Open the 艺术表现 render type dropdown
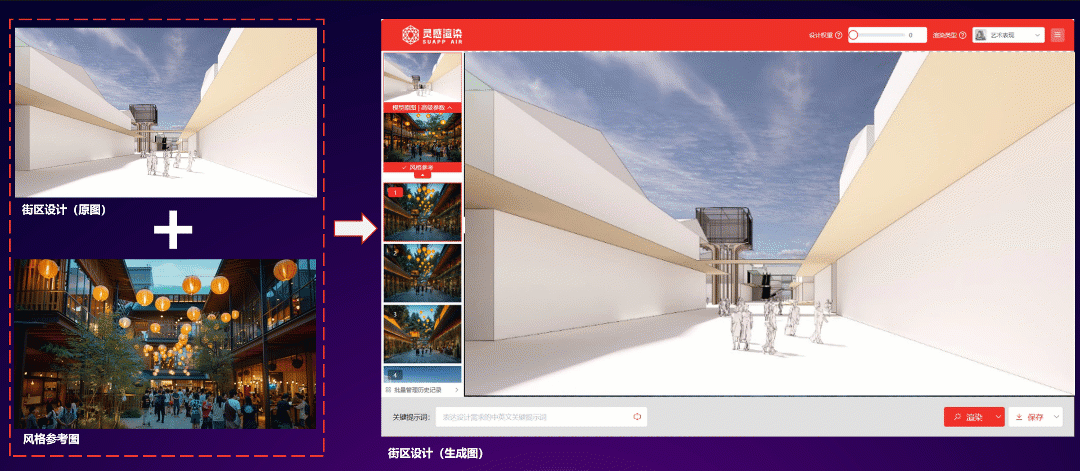This screenshot has height=471, width=1080. (1009, 35)
